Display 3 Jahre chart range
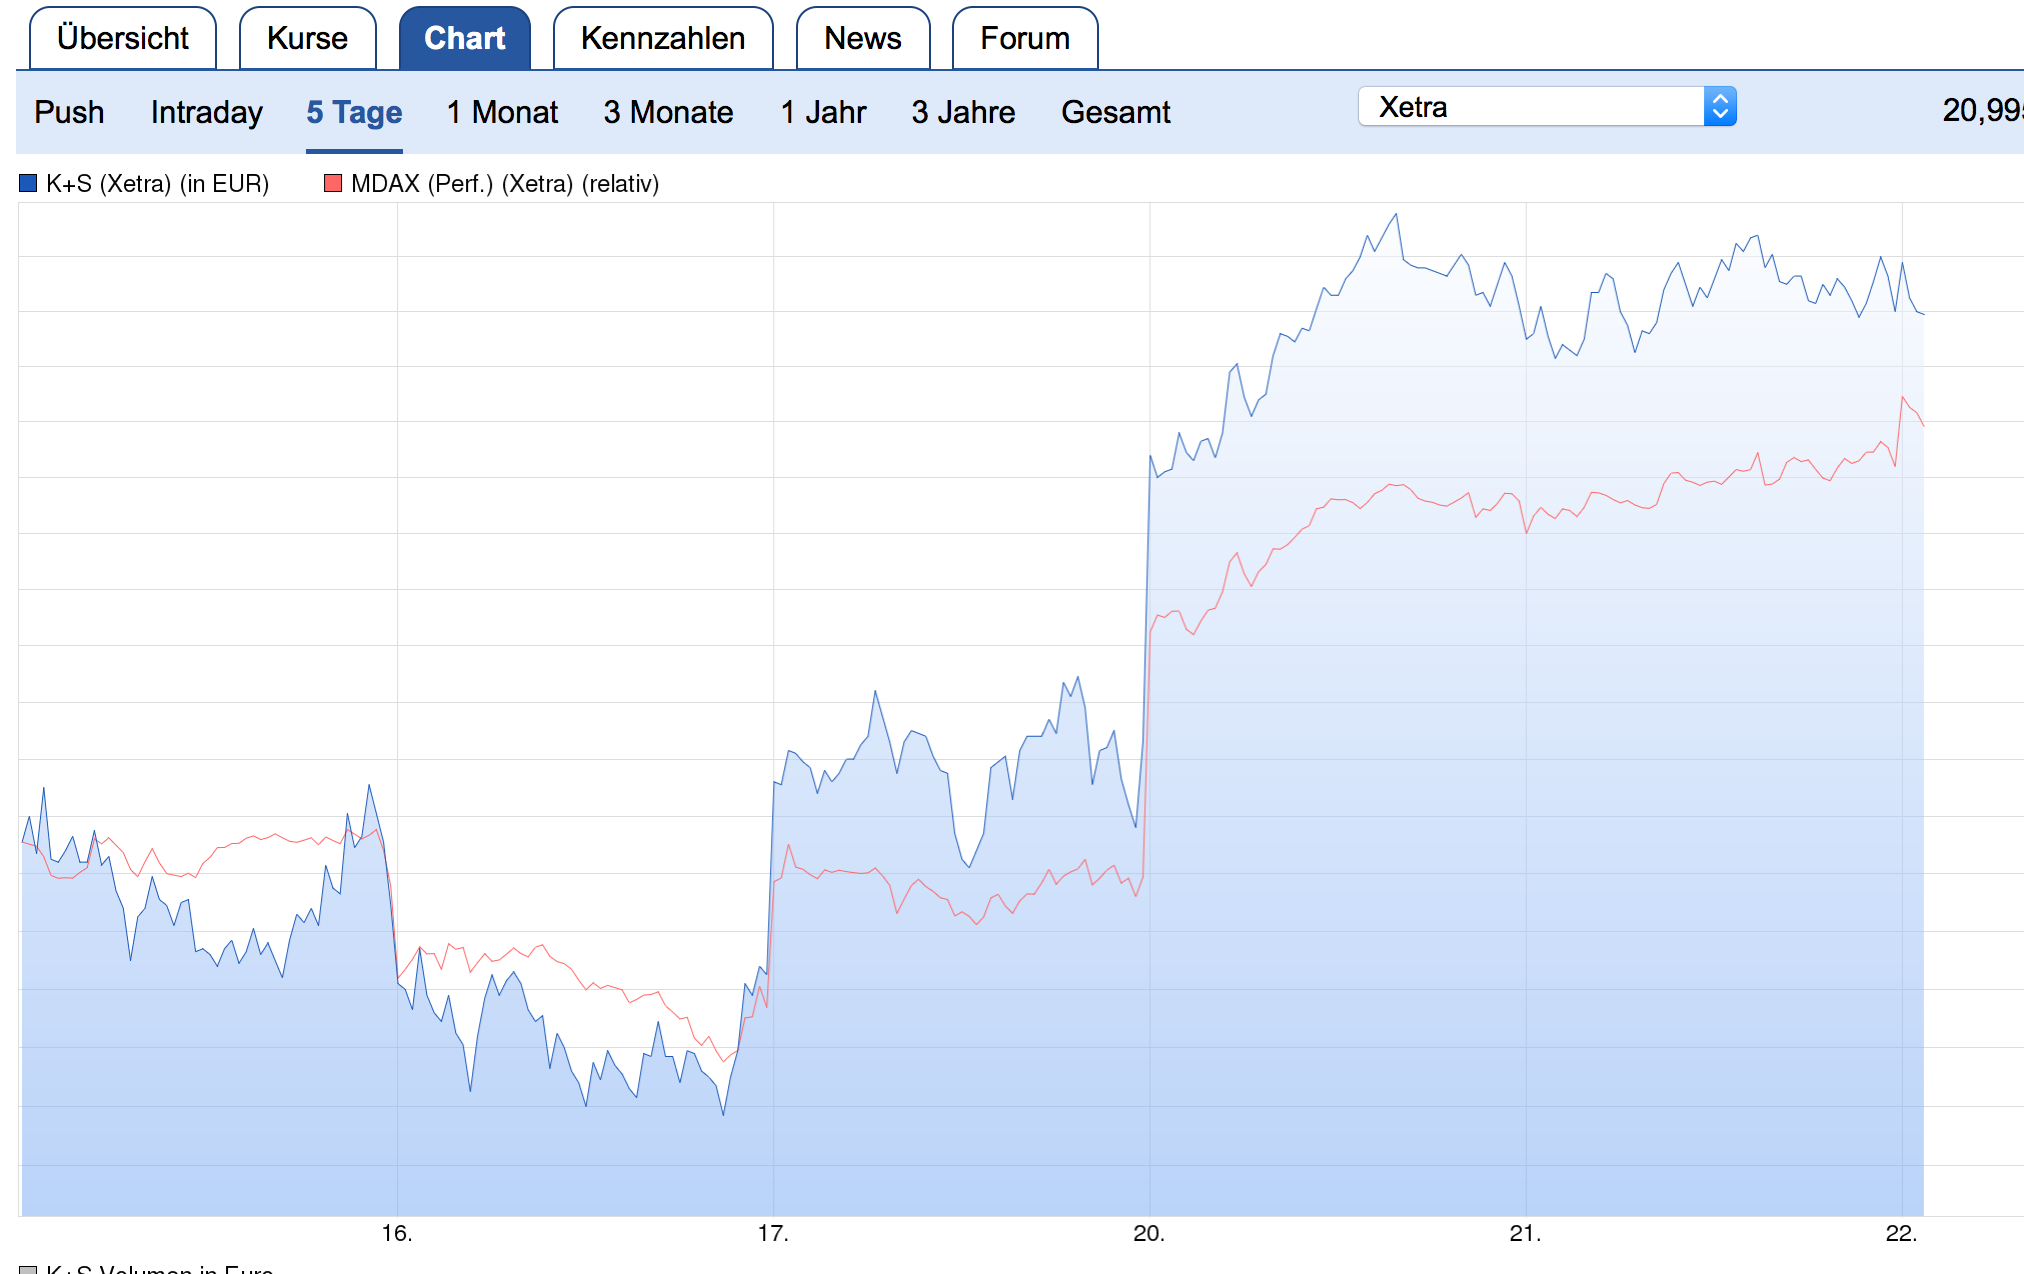 (x=963, y=112)
